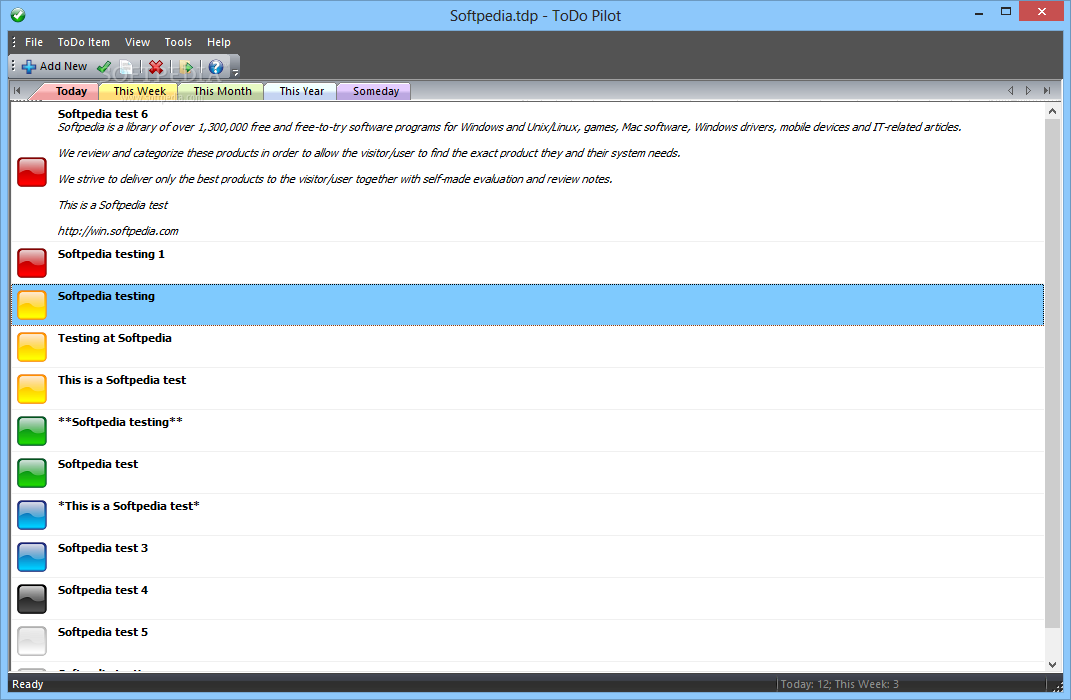Click blue icon of Softpedia test 3
The height and width of the screenshot is (700, 1071).
tap(31, 557)
